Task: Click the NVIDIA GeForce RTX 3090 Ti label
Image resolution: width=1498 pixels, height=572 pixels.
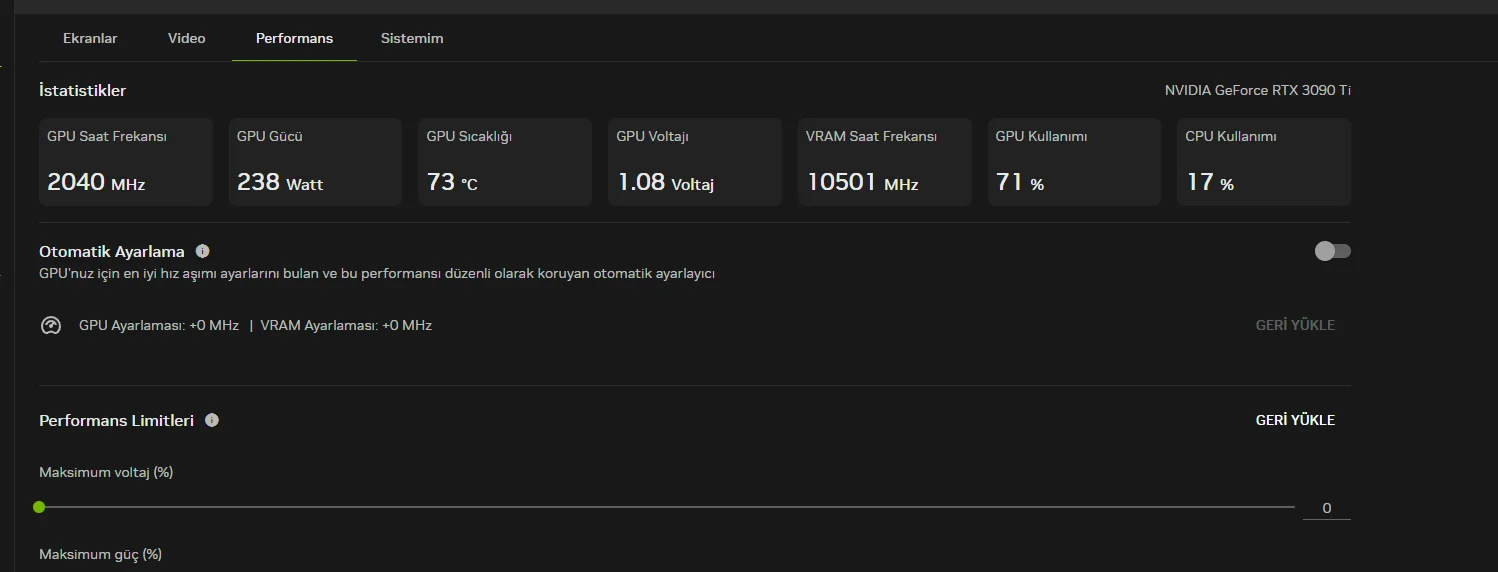Action: click(1257, 90)
